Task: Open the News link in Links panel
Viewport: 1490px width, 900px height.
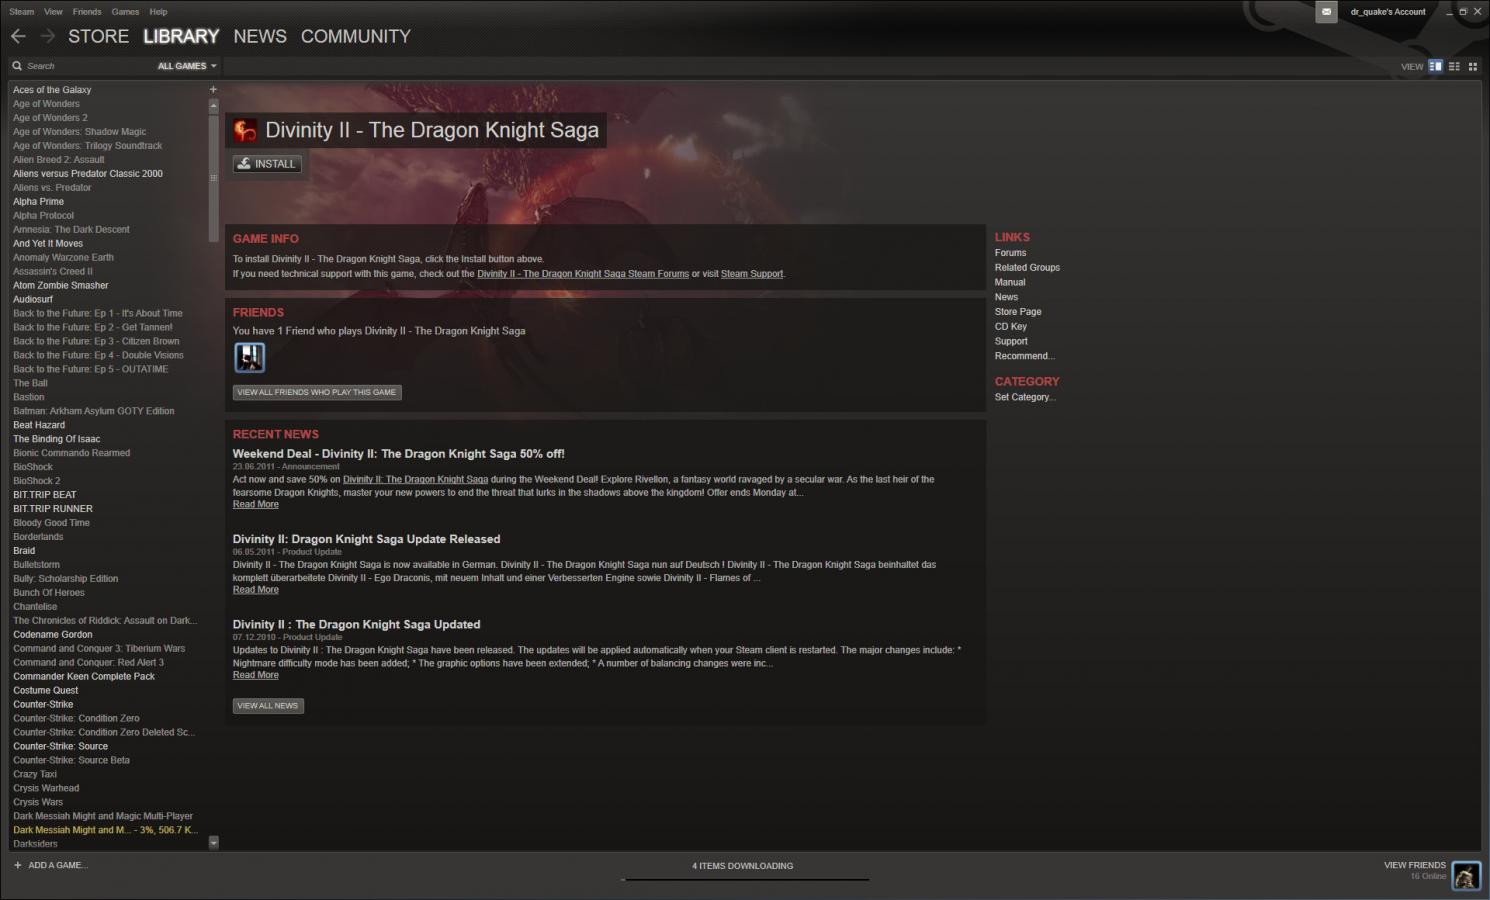Action: 1006,297
